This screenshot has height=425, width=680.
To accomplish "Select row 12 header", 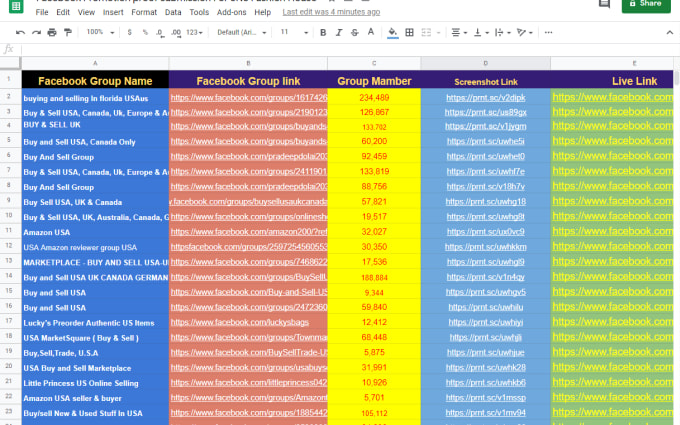I will click(x=9, y=246).
